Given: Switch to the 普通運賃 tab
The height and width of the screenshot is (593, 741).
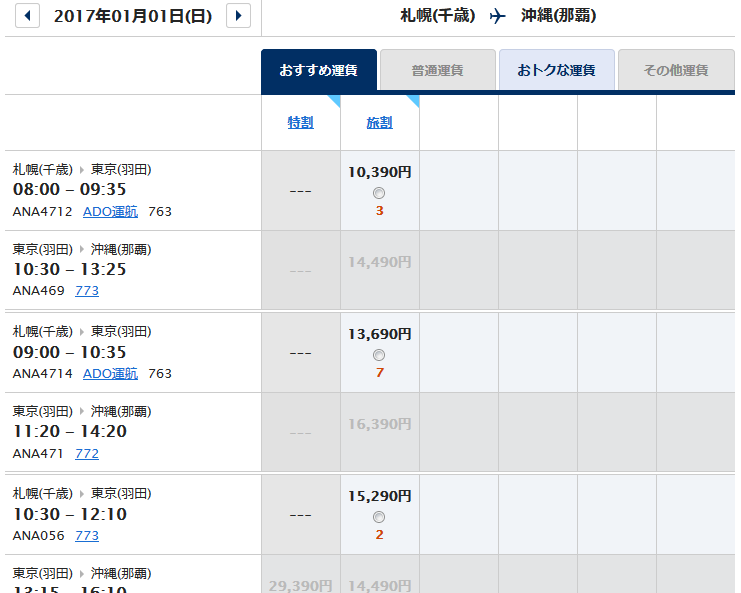Looking at the screenshot, I should [x=438, y=70].
